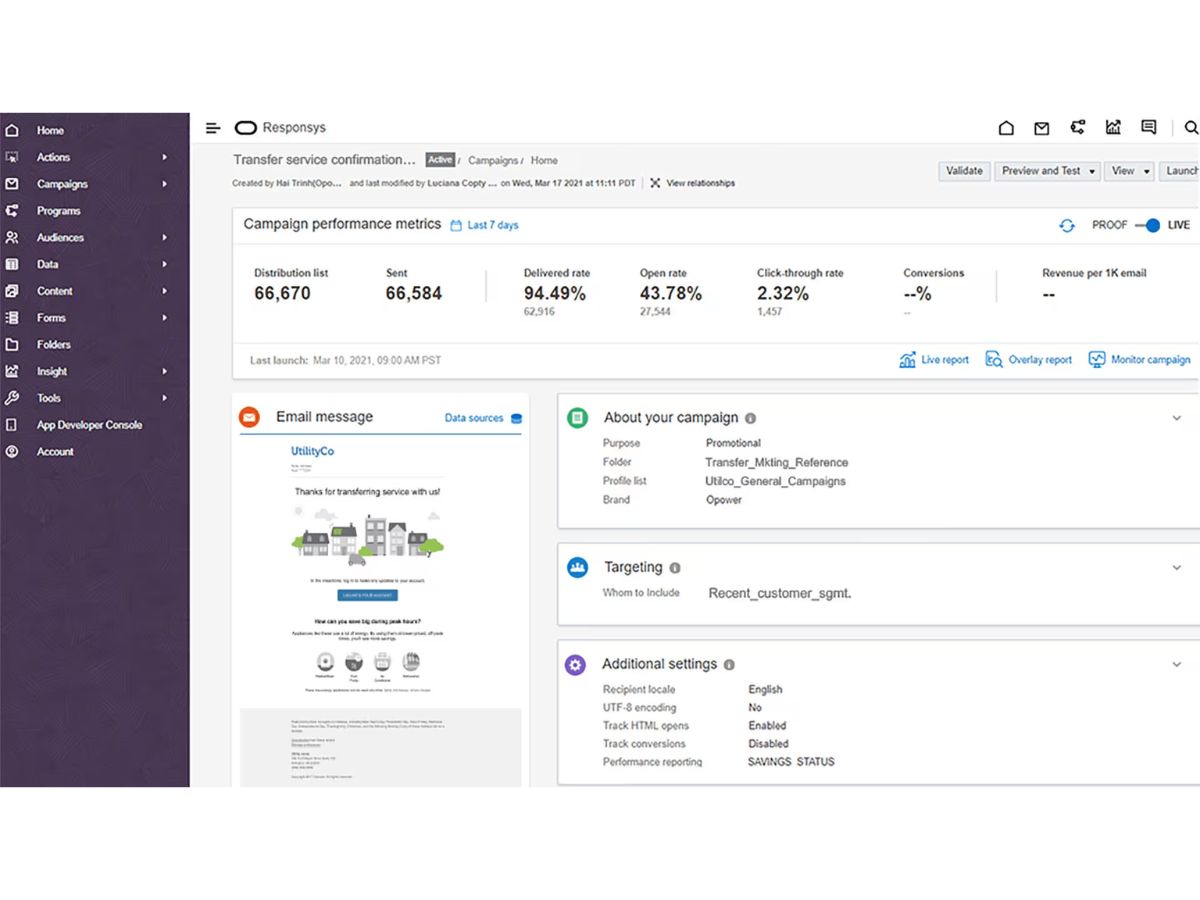Expand the Content submenu arrow
The height and width of the screenshot is (900, 1200).
(x=165, y=291)
